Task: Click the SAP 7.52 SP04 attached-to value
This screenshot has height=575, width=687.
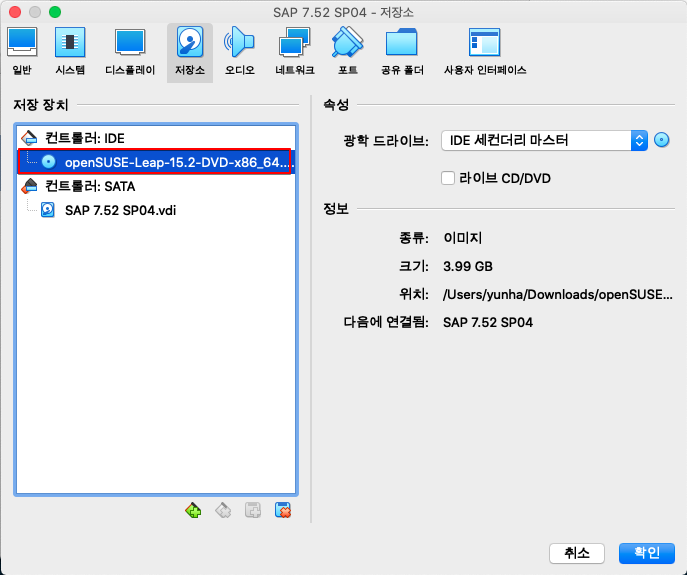Action: [488, 323]
